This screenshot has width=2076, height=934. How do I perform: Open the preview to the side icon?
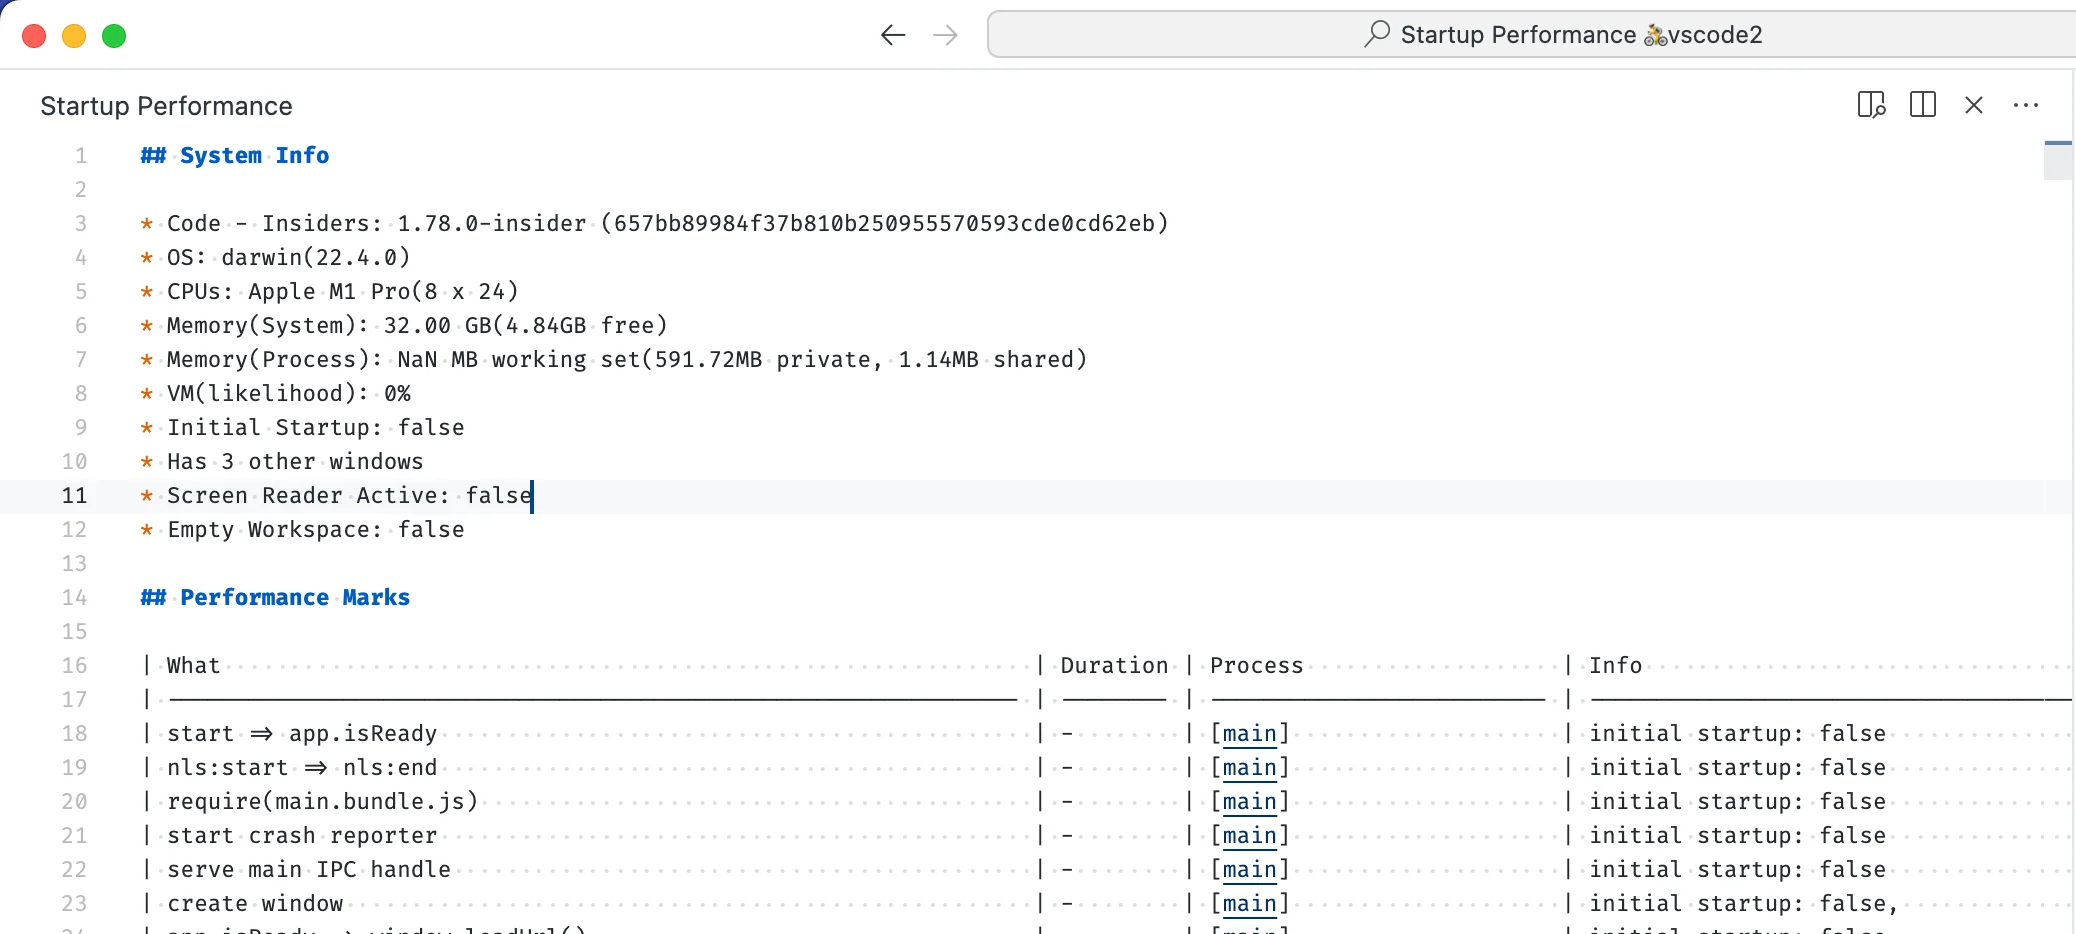tap(1871, 105)
